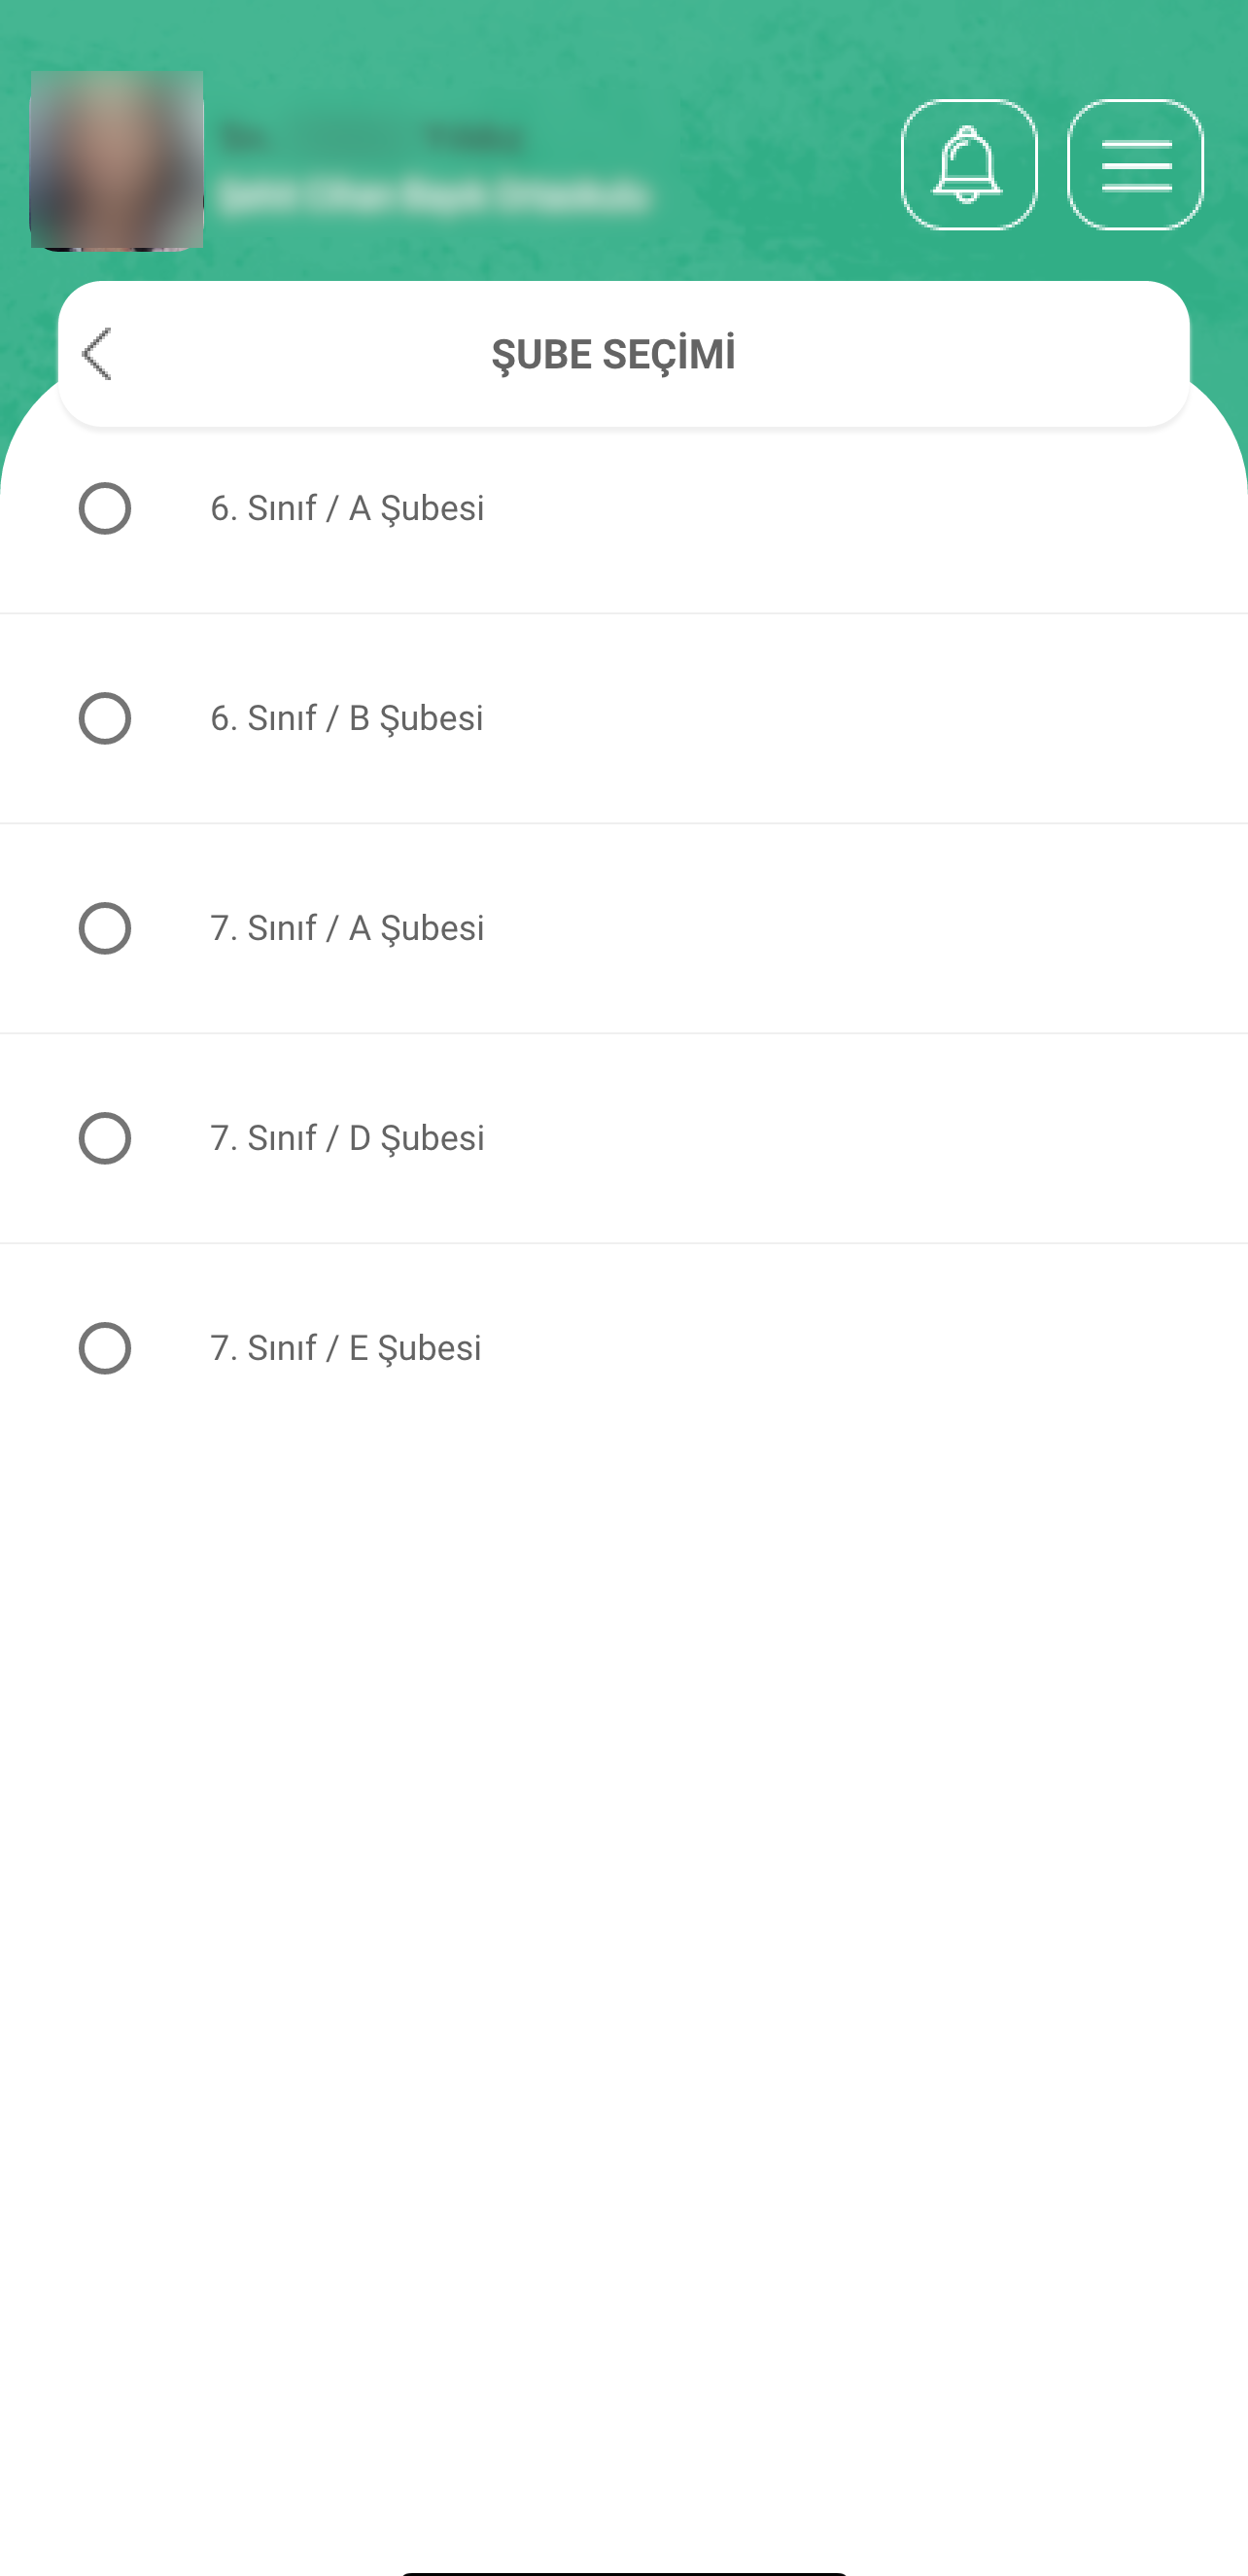Tap the "6. Sınıf / A Şubesi" label text
Screen dimensions: 1248x2576
pyautogui.click(x=347, y=508)
